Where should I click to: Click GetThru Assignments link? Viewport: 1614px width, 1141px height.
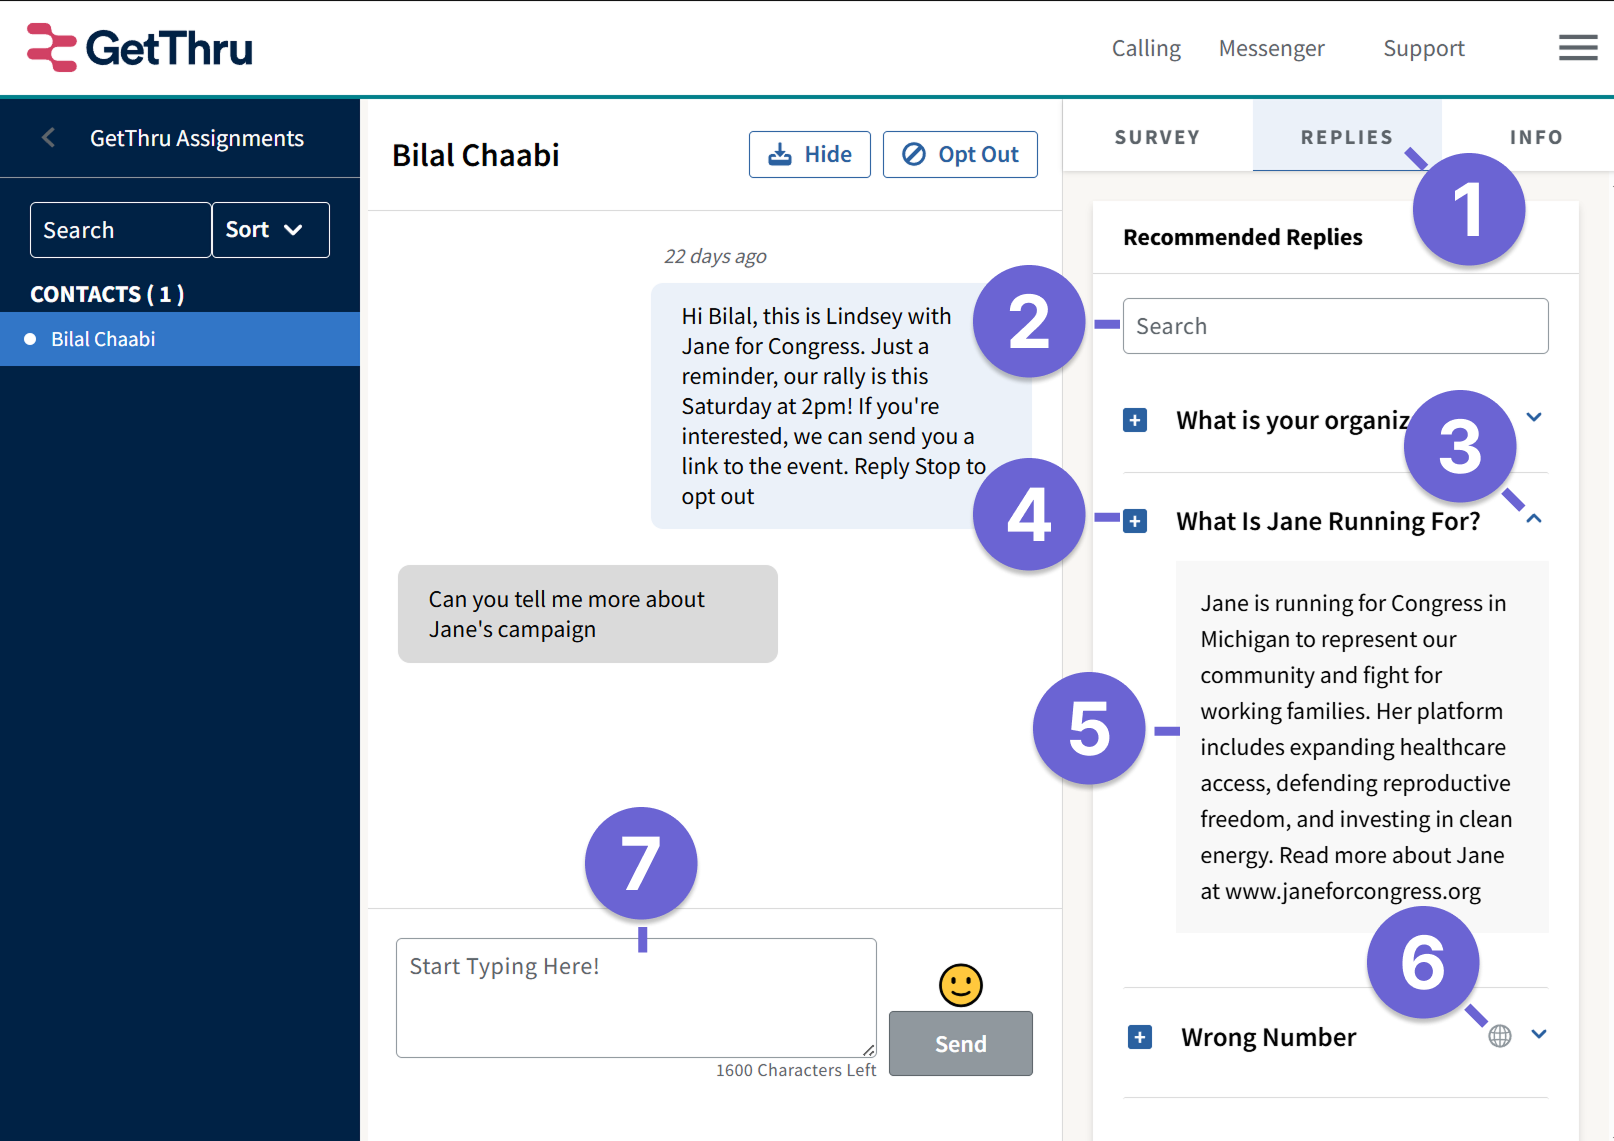[197, 138]
